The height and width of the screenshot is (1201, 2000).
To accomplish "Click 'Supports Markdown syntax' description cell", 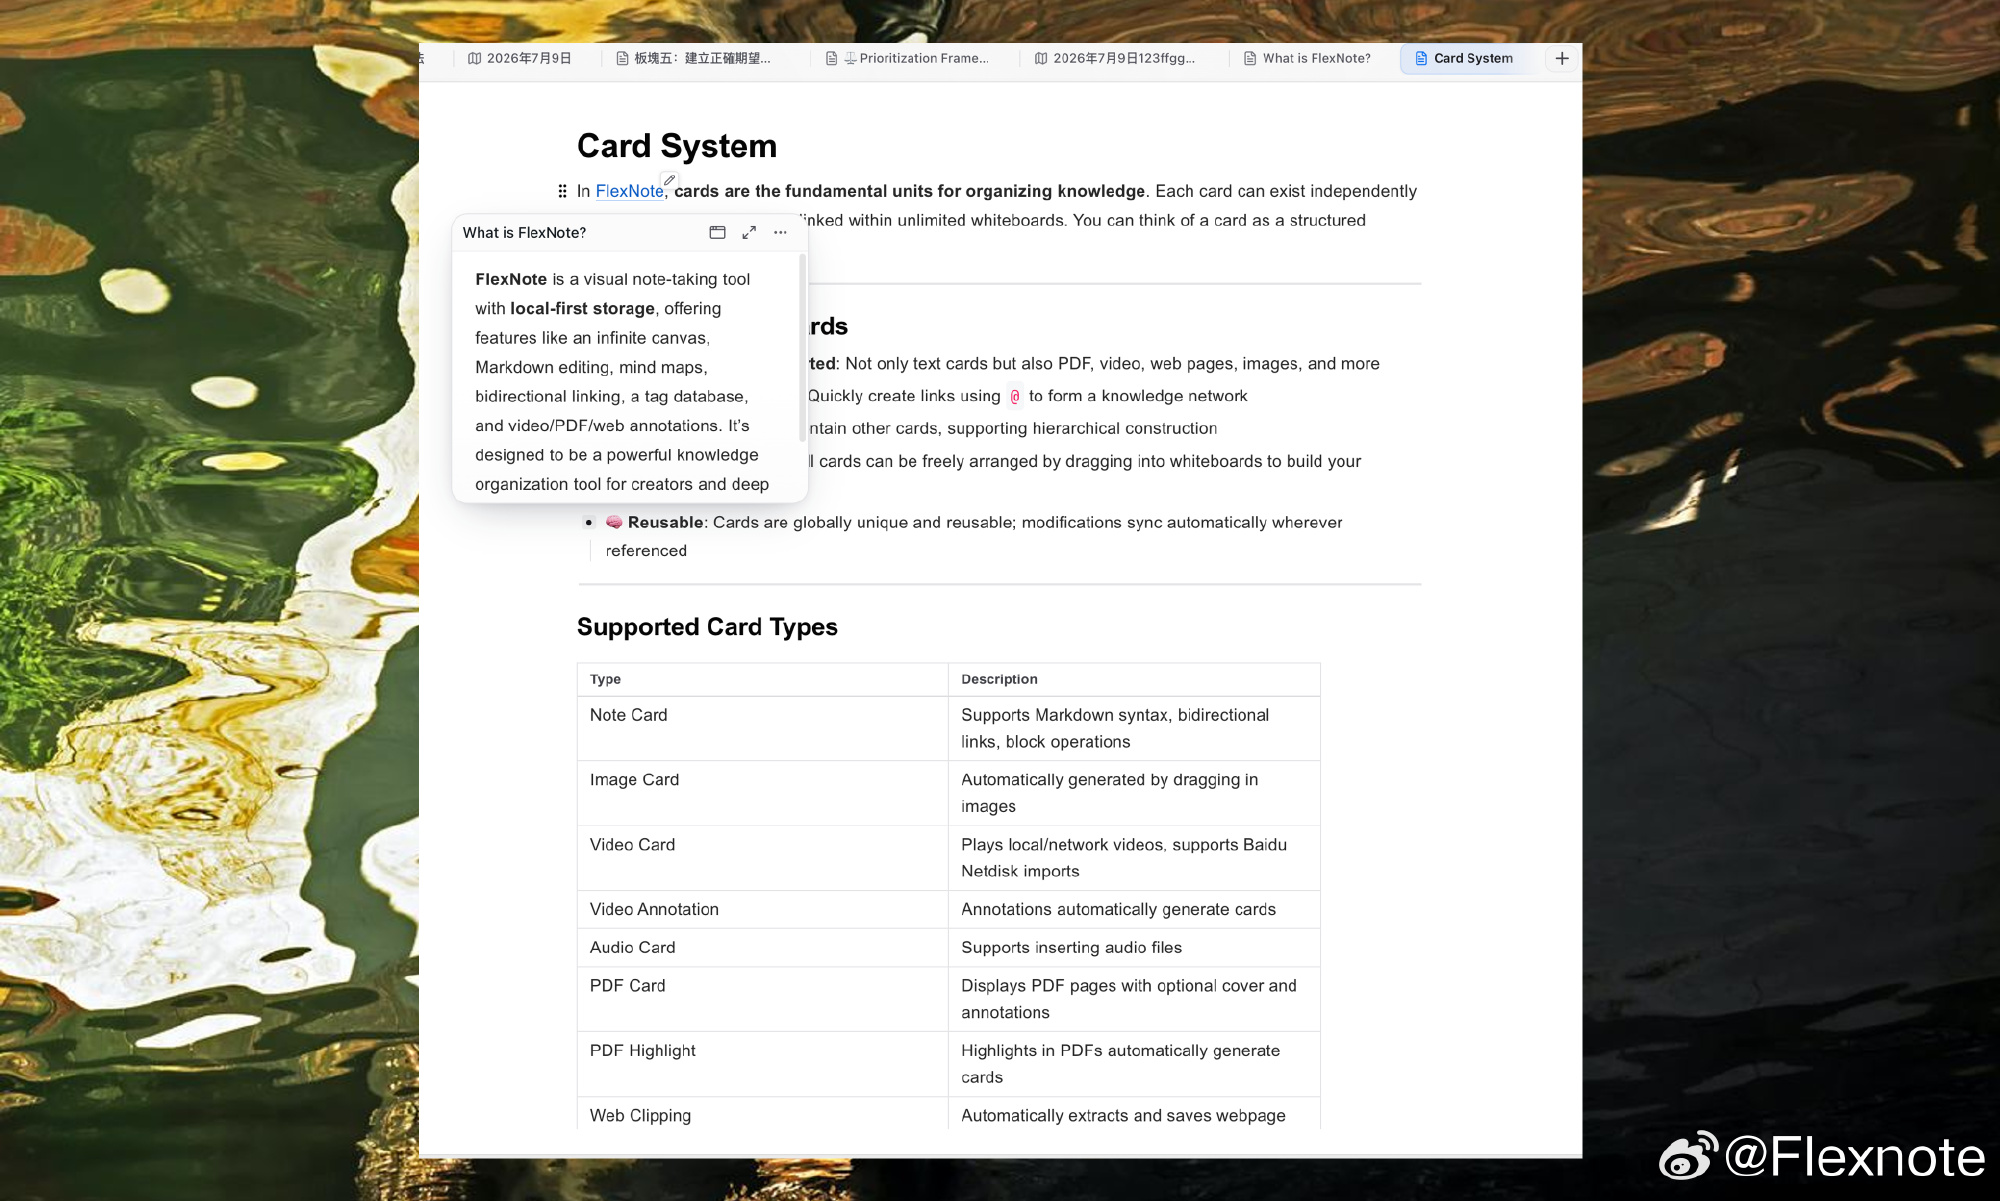I will (x=1134, y=728).
